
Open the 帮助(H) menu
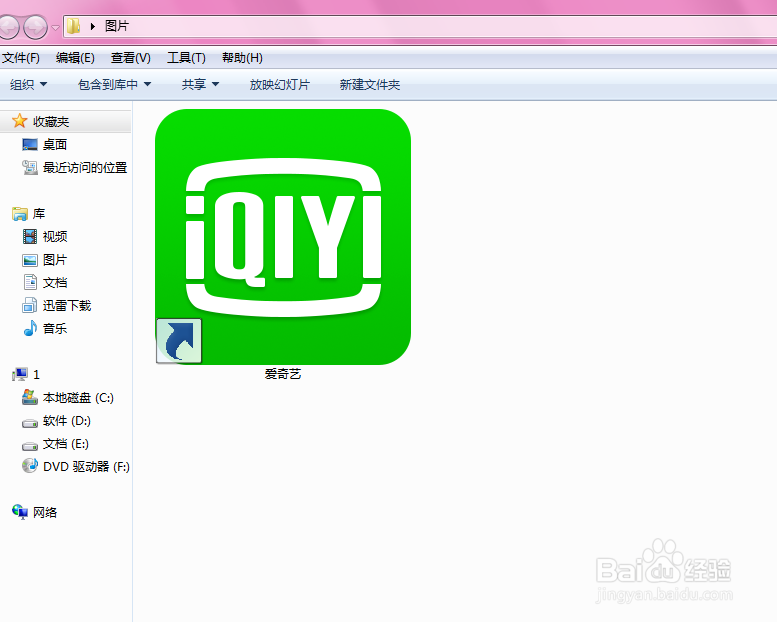(x=242, y=58)
